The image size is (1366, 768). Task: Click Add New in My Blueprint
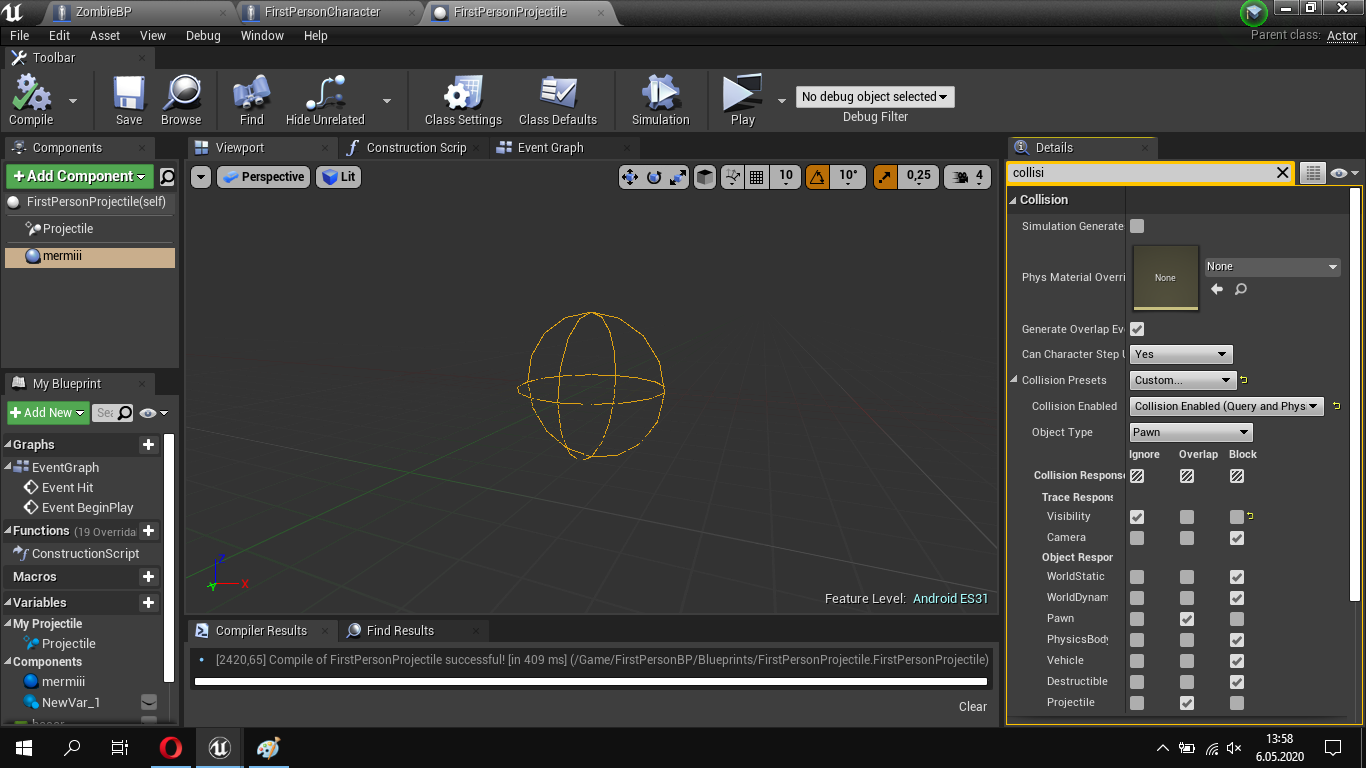(x=48, y=413)
